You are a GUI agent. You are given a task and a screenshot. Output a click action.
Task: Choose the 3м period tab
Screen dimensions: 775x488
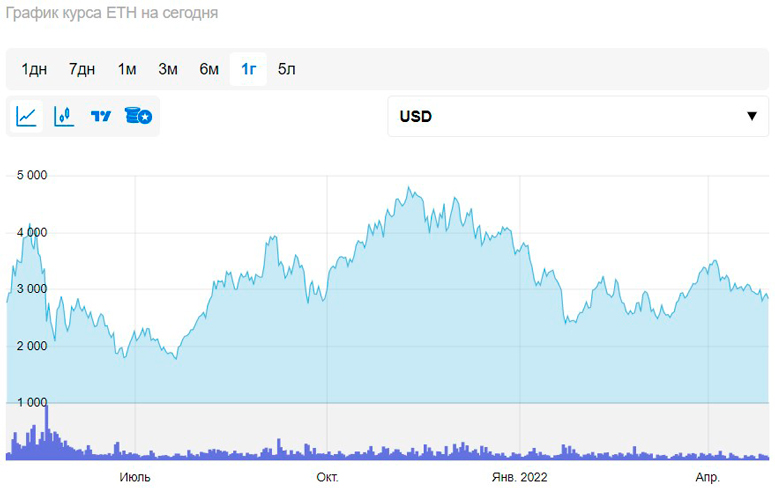click(168, 69)
